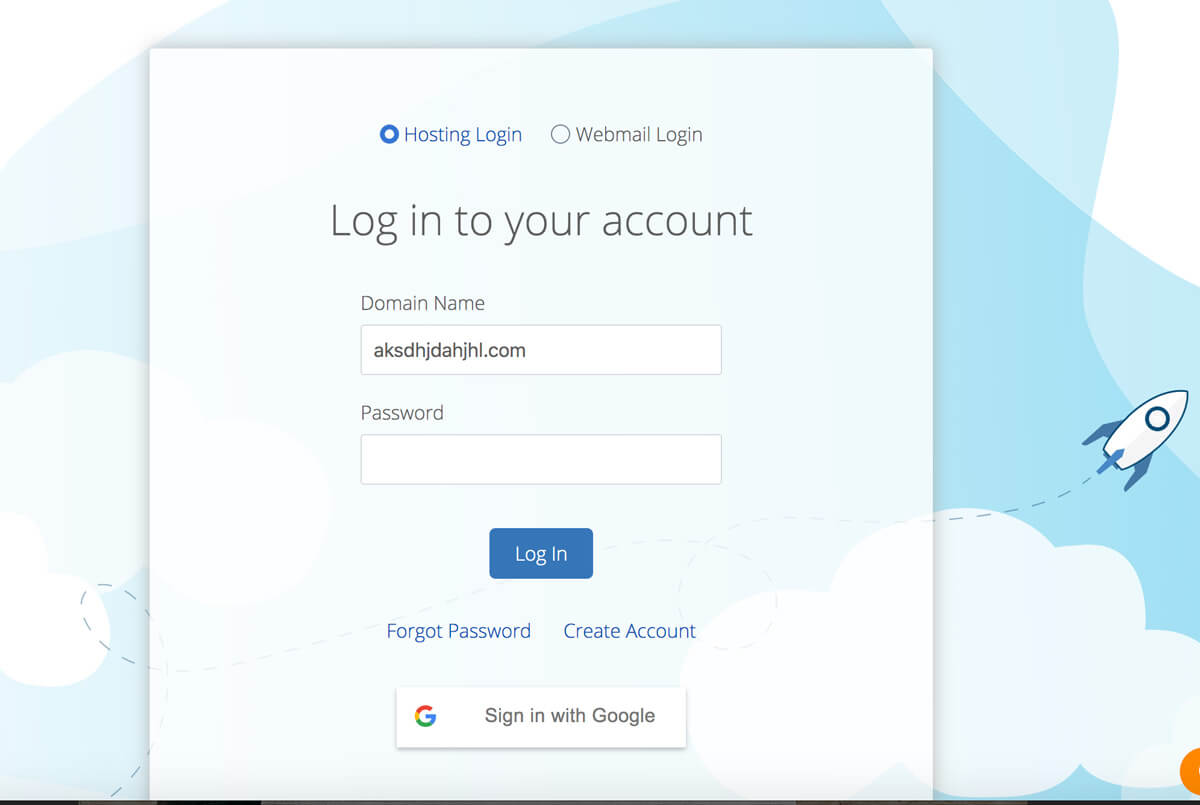Click the 'Domain Name' field label
The image size is (1200, 805).
[423, 303]
